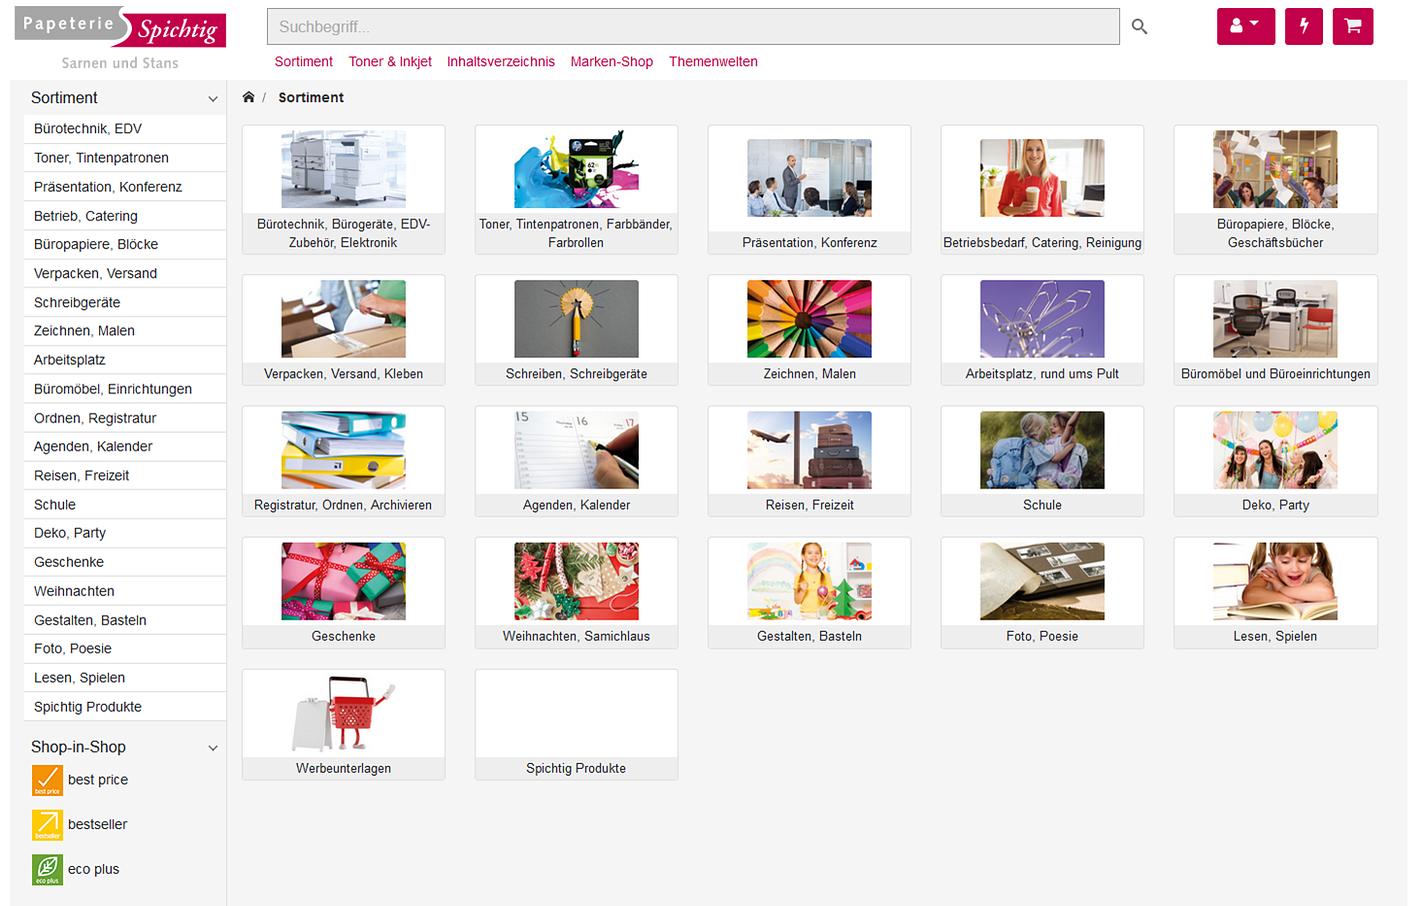Click the magnifying glass search icon
Viewport: 1420px width, 906px height.
pos(1139,27)
